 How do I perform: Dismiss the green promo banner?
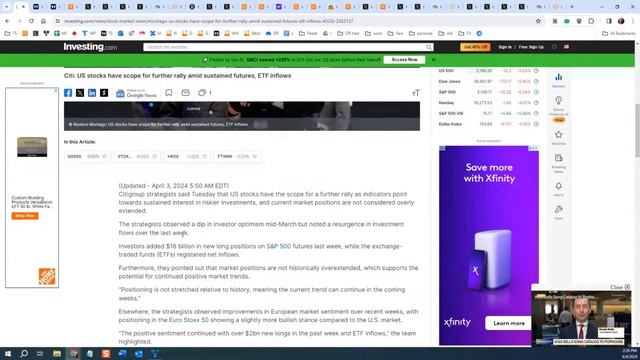(433, 60)
